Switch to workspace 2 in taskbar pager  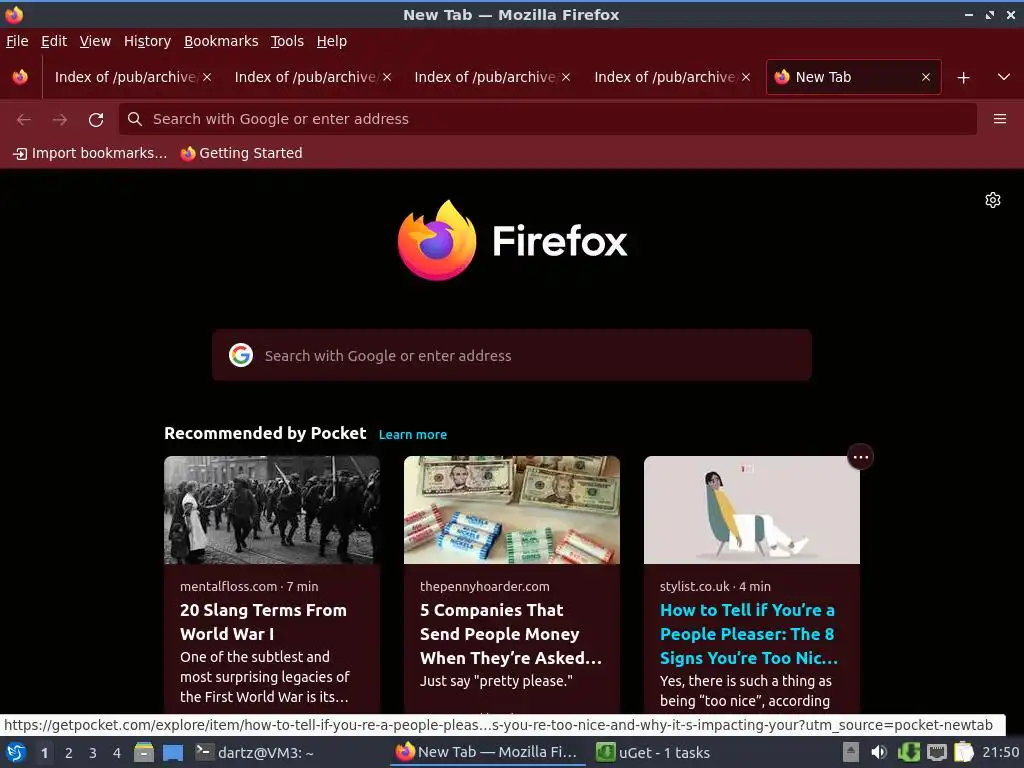[69, 753]
